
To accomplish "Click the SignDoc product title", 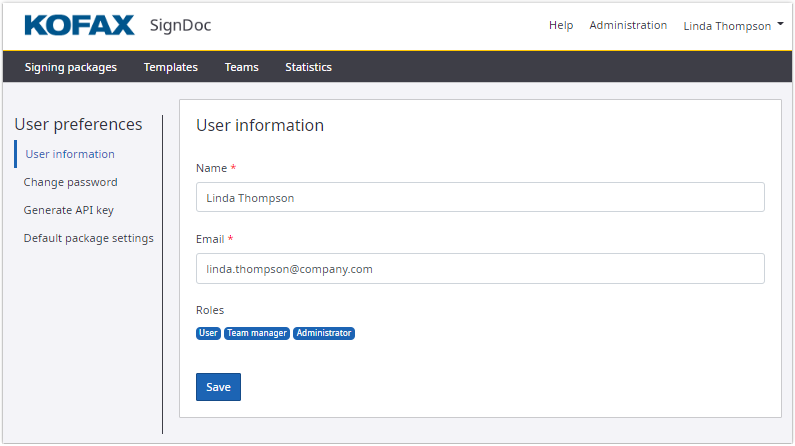I will 180,25.
